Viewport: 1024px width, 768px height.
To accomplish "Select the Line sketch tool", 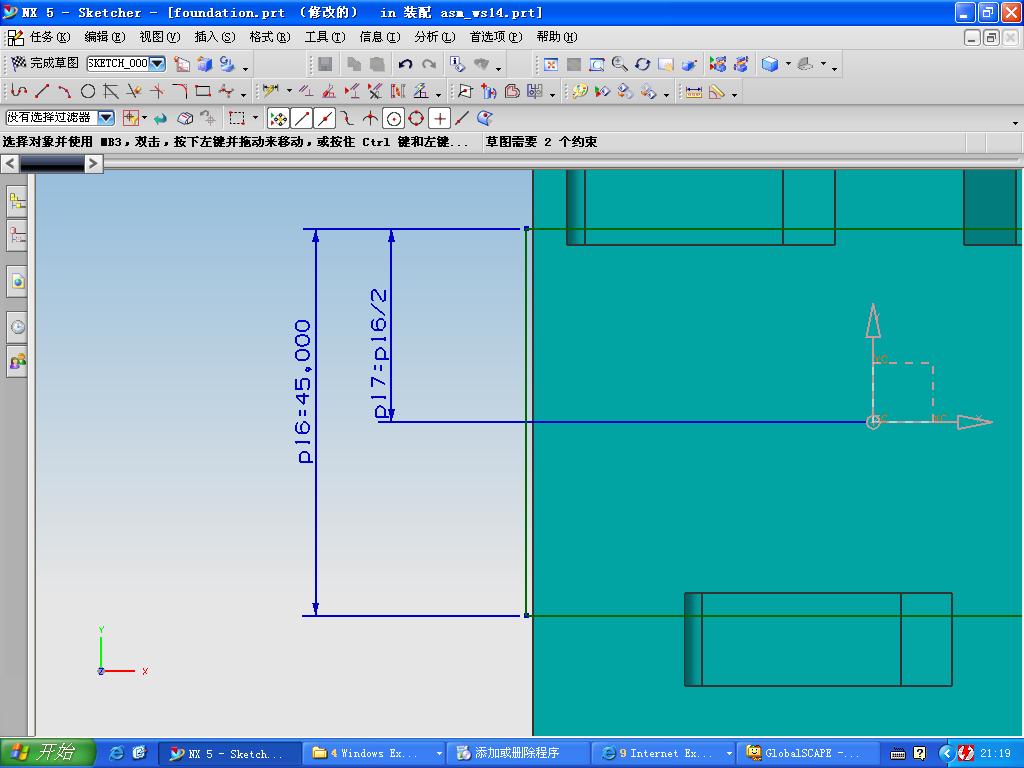I will [x=42, y=91].
